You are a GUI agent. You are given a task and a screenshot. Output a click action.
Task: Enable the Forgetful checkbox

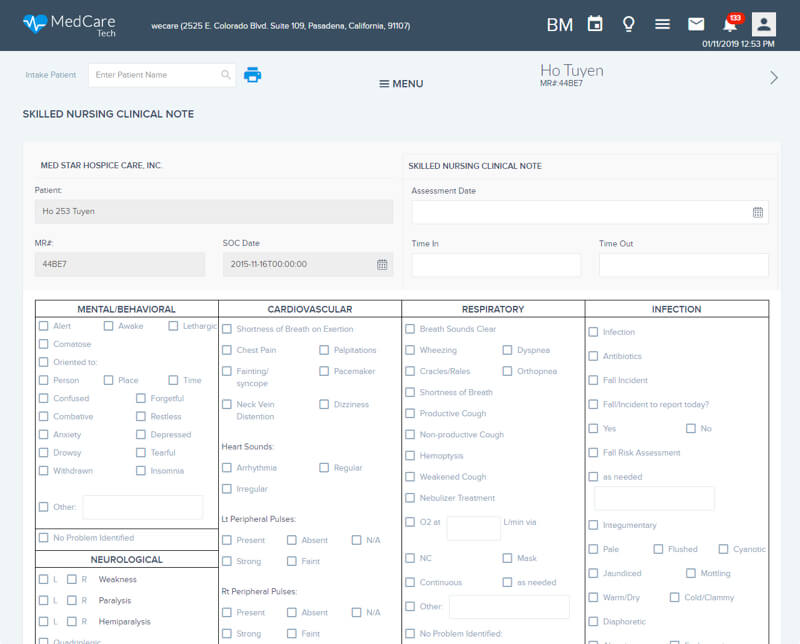[x=141, y=398]
